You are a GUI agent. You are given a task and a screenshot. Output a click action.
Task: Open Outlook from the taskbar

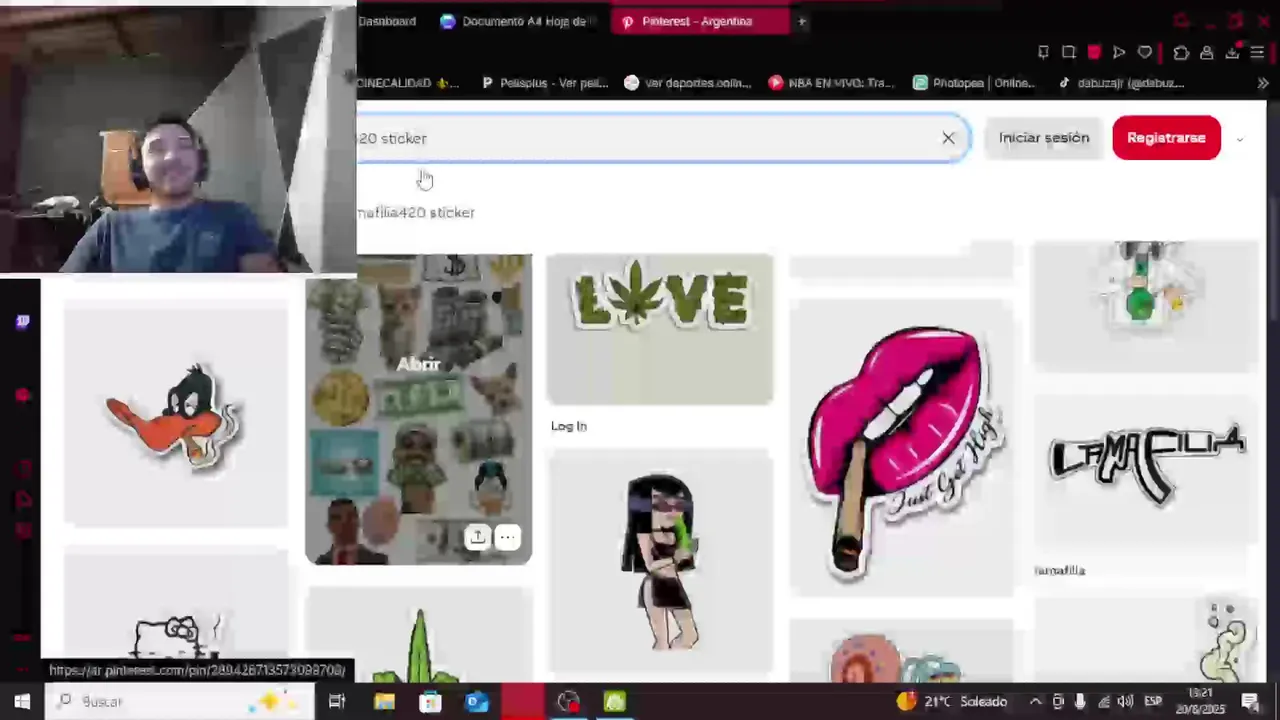point(477,701)
